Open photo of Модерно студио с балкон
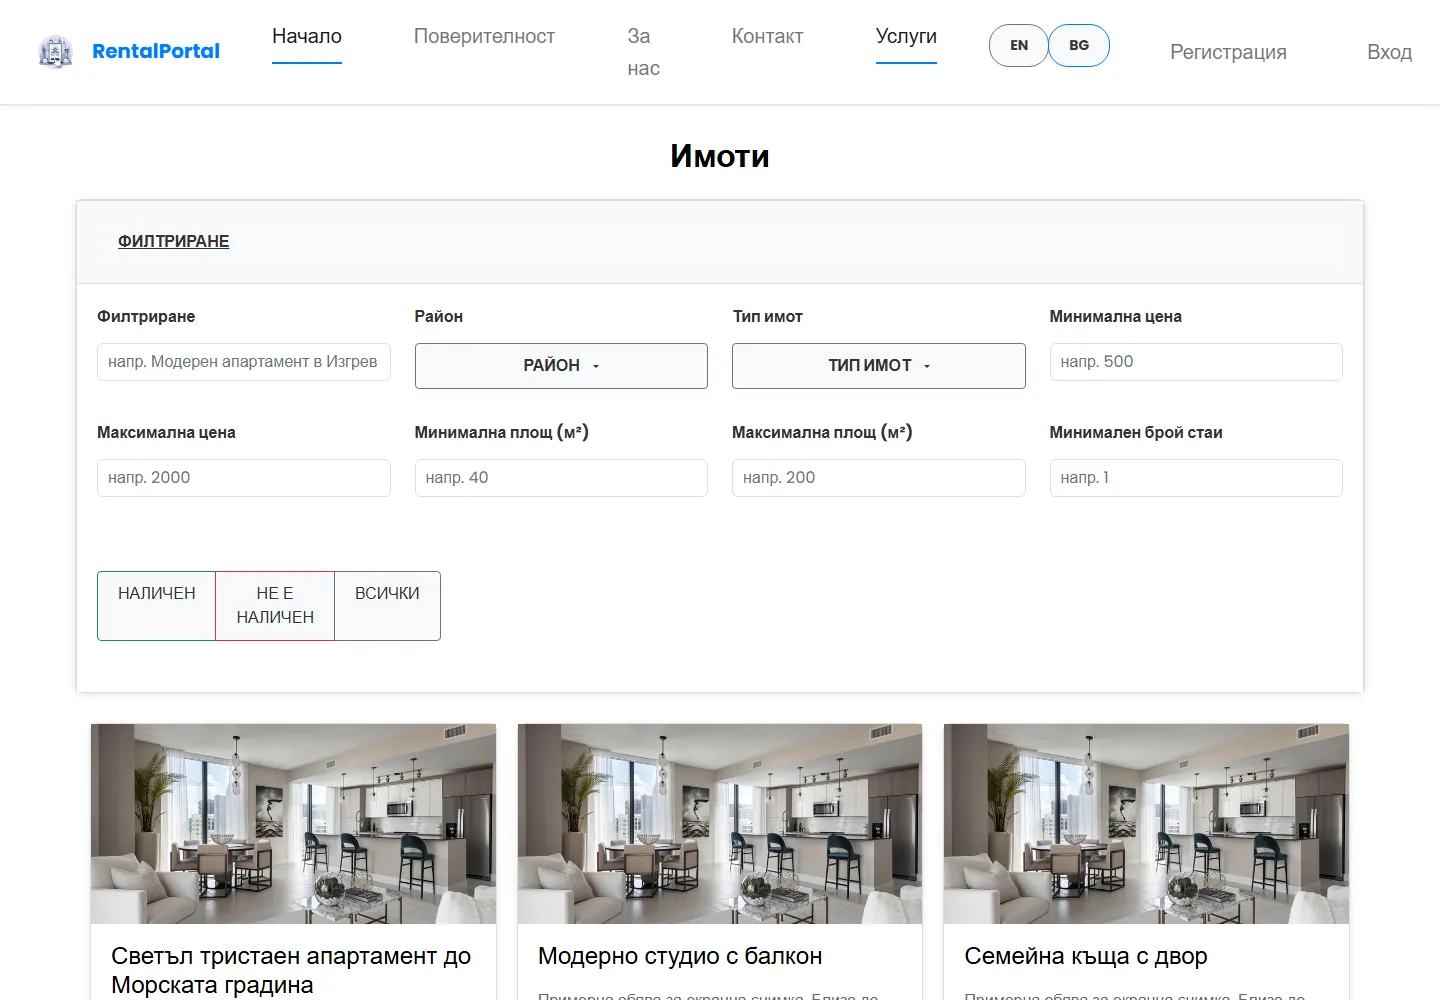This screenshot has width=1440, height=1000. (720, 824)
